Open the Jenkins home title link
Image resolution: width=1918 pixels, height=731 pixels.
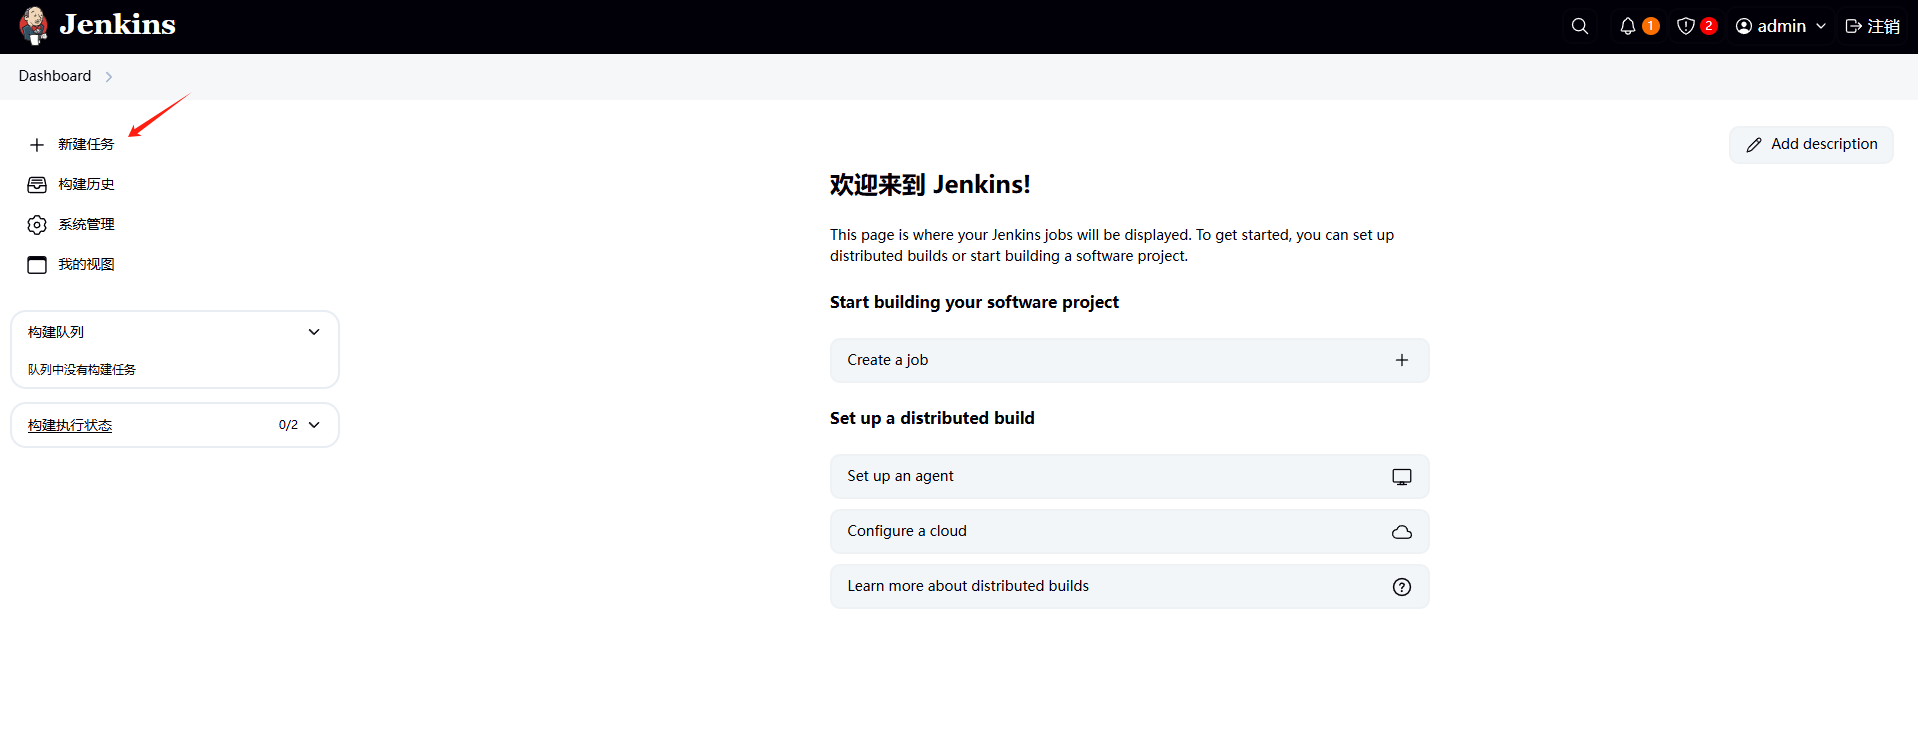click(117, 25)
